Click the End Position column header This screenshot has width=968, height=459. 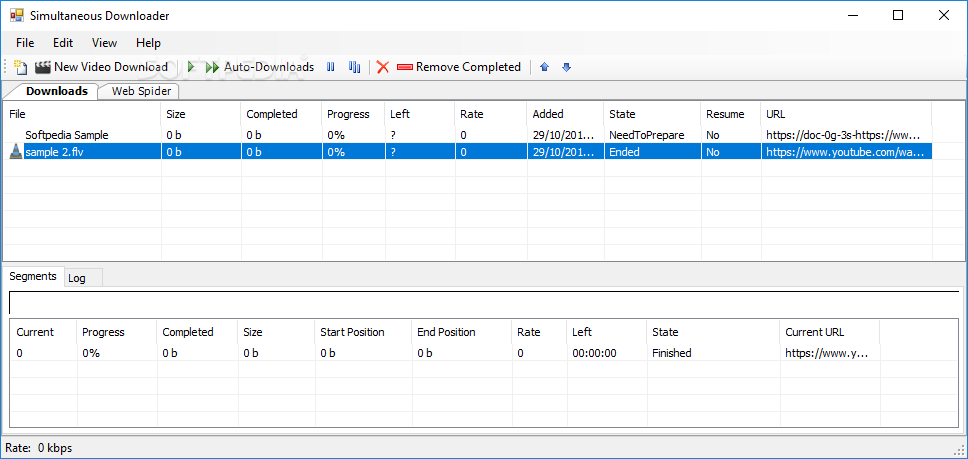tap(462, 332)
